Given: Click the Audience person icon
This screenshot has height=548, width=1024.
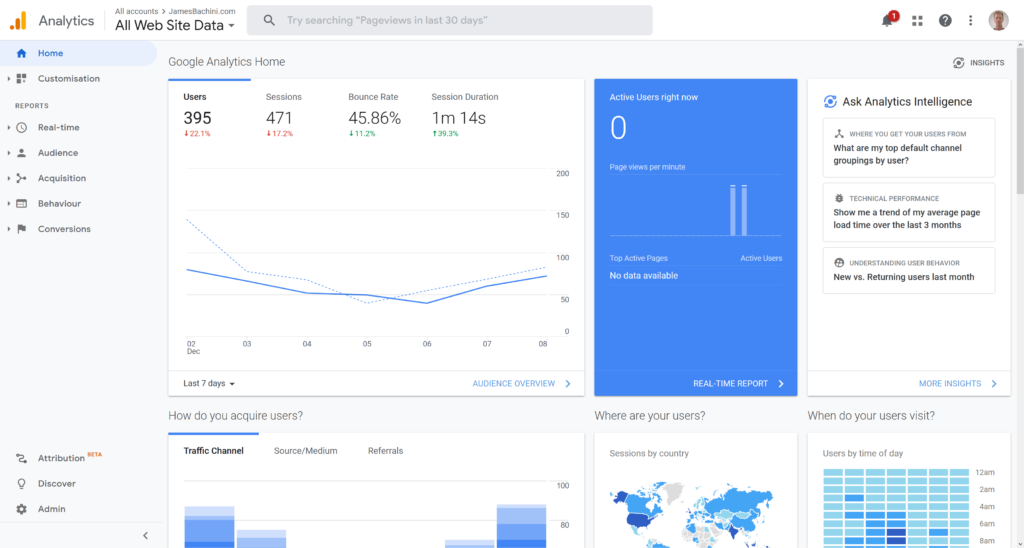Looking at the screenshot, I should (22, 153).
